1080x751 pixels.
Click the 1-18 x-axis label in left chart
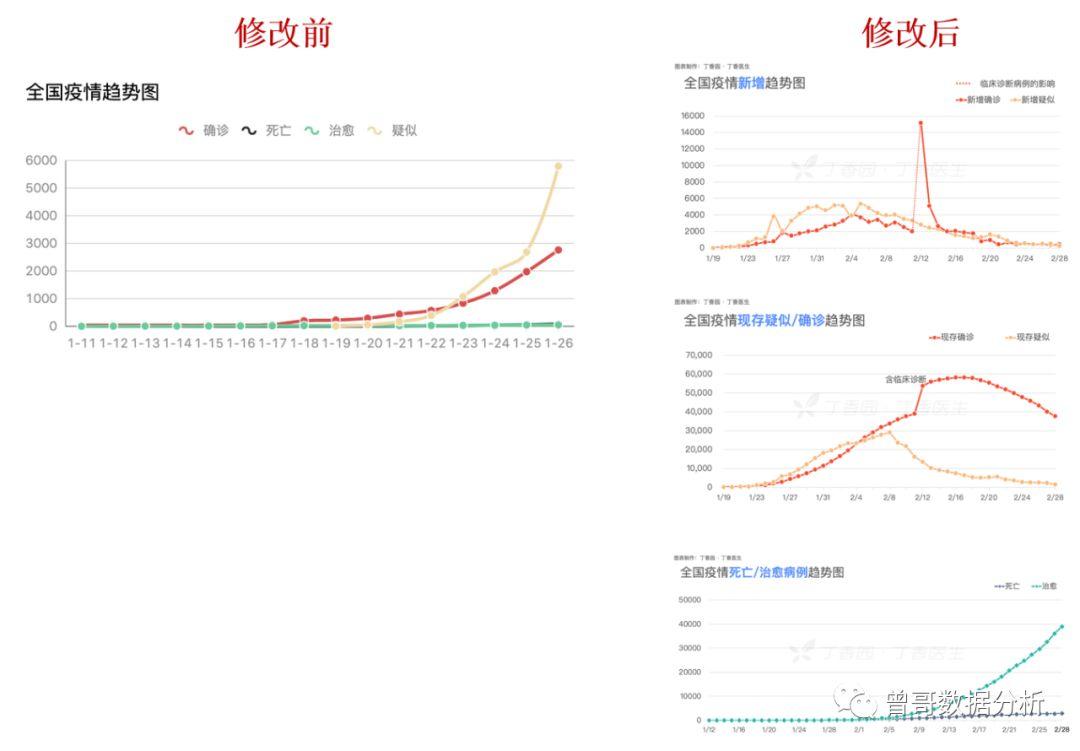point(304,342)
